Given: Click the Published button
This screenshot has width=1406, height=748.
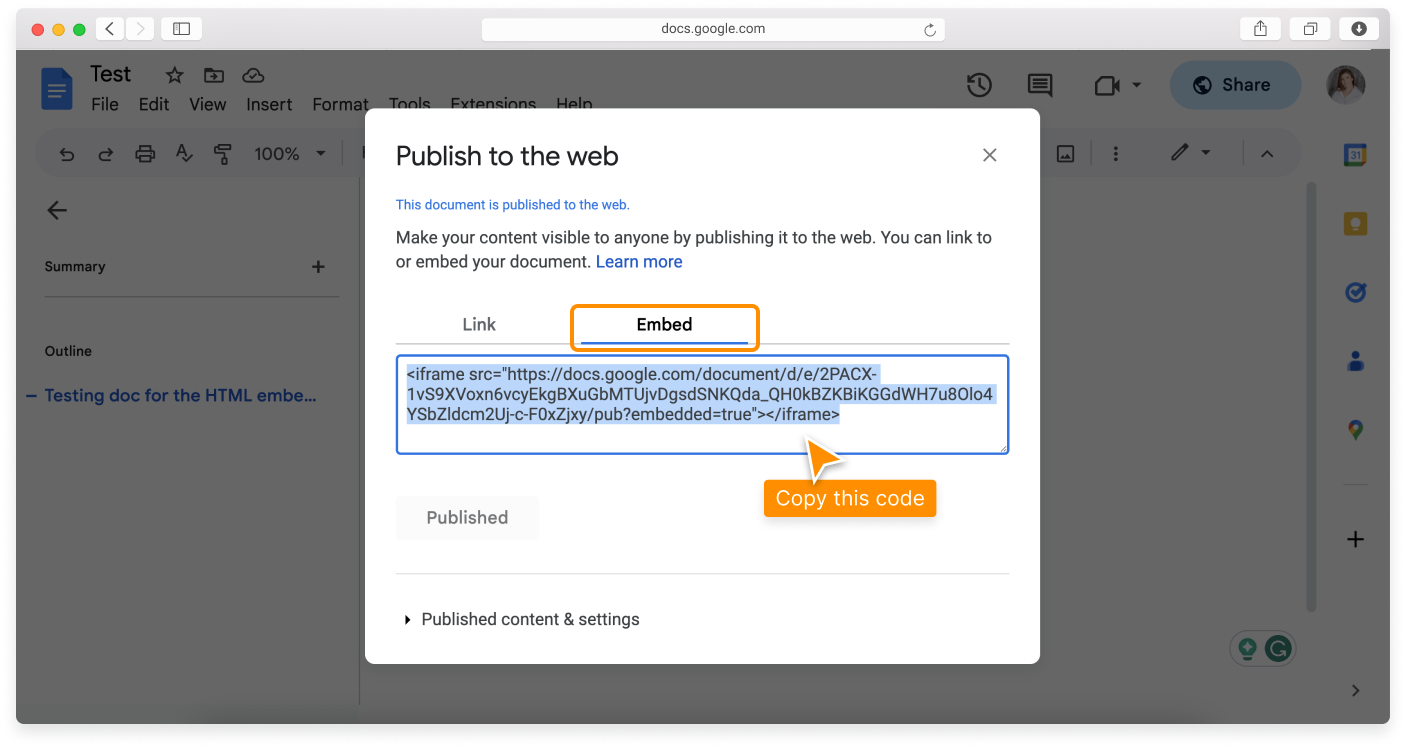Looking at the screenshot, I should (467, 517).
